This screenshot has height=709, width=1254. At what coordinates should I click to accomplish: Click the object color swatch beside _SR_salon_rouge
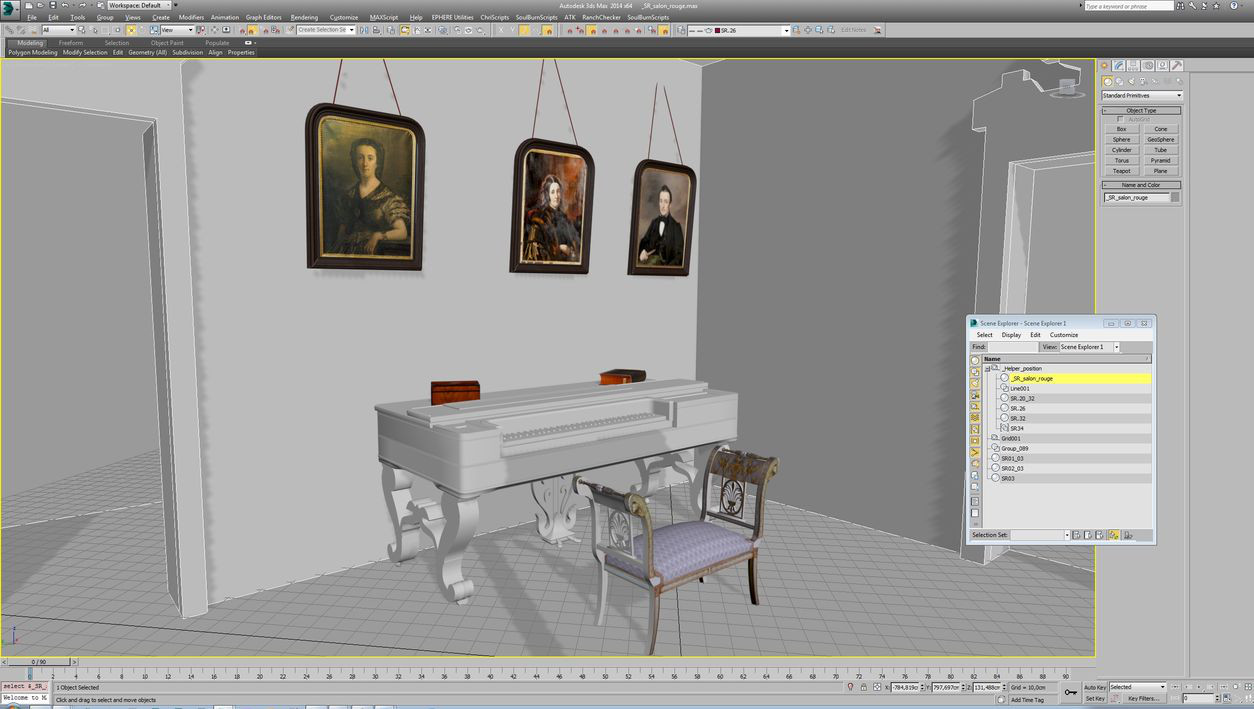(x=1175, y=198)
